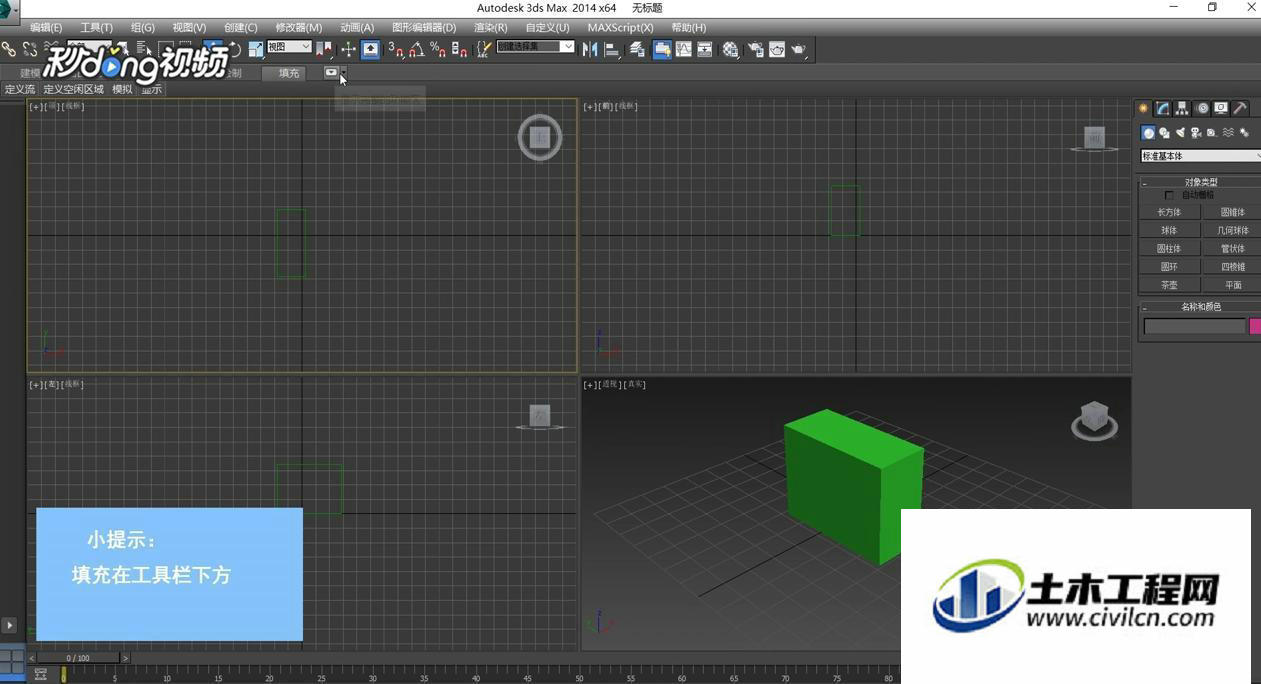Select the Space Warps category icon
The width and height of the screenshot is (1261, 684).
[x=1228, y=132]
